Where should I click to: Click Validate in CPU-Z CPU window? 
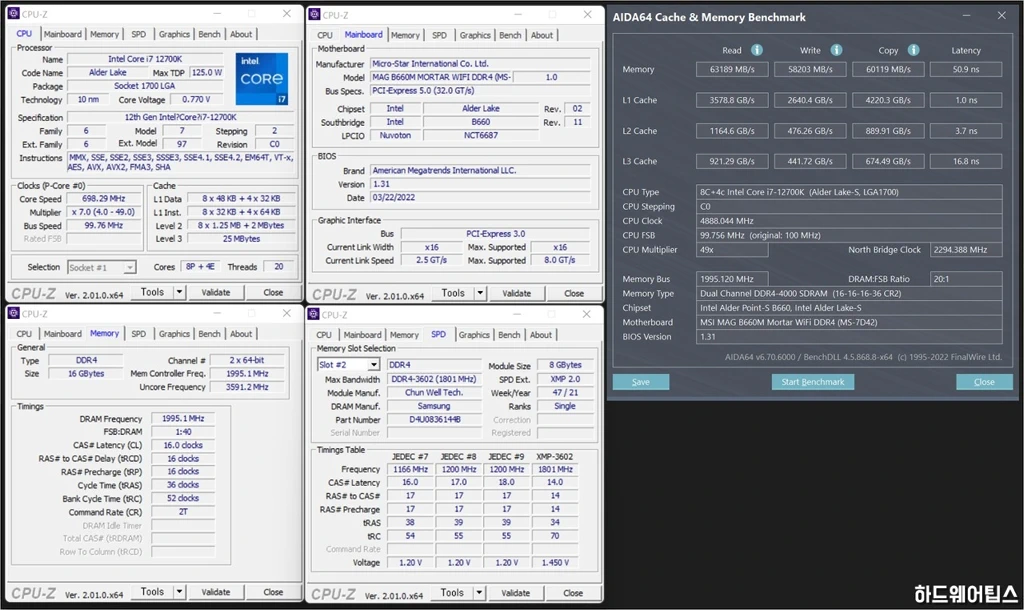pyautogui.click(x=216, y=293)
